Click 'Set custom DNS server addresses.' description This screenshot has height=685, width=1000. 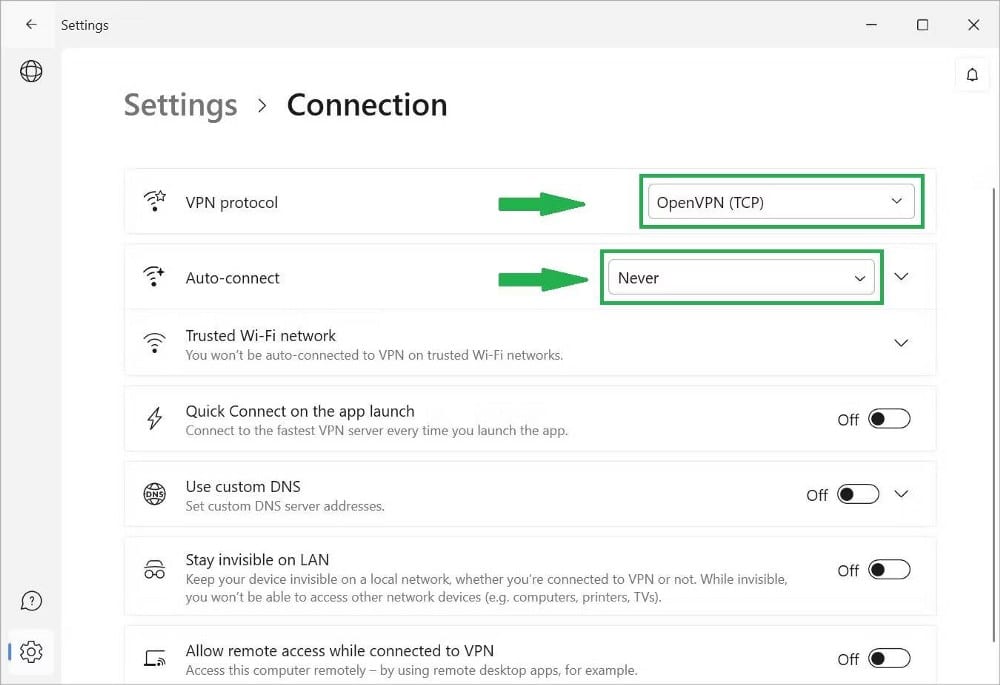pyautogui.click(x=285, y=506)
